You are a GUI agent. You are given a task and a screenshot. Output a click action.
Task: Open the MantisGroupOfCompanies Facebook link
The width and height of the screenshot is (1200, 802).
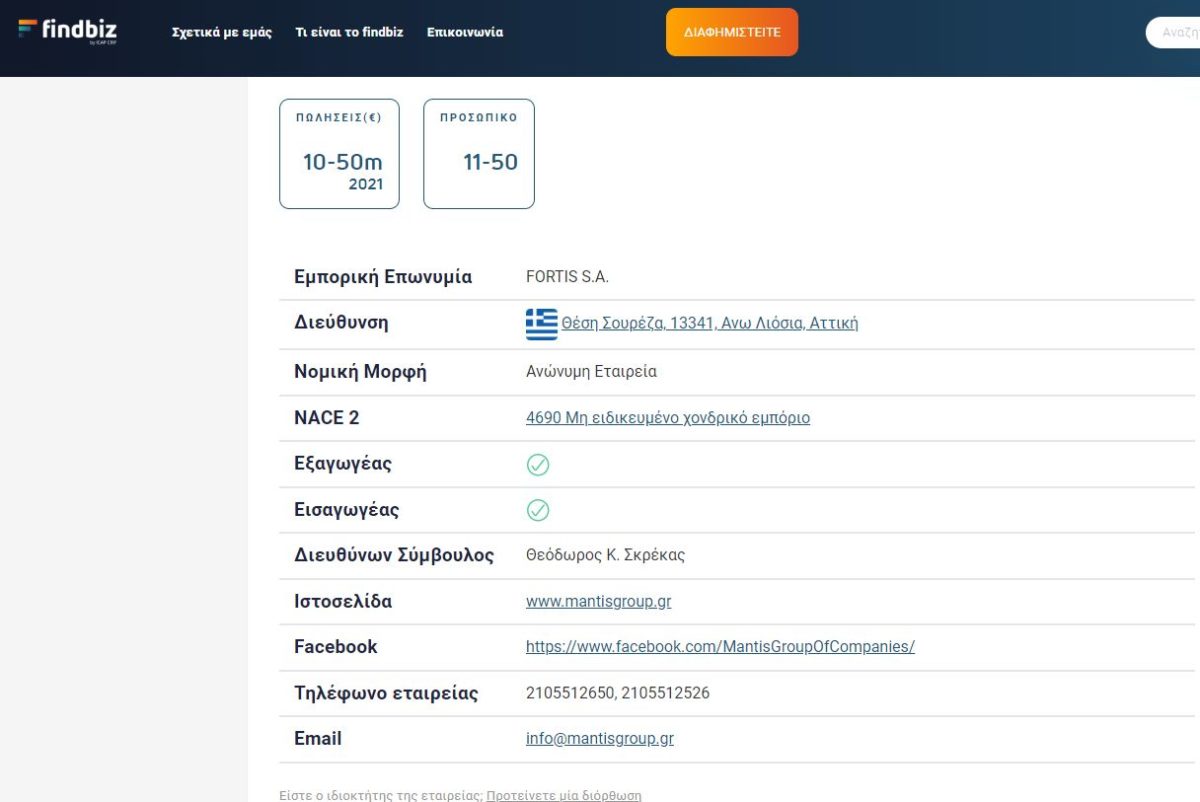(720, 647)
